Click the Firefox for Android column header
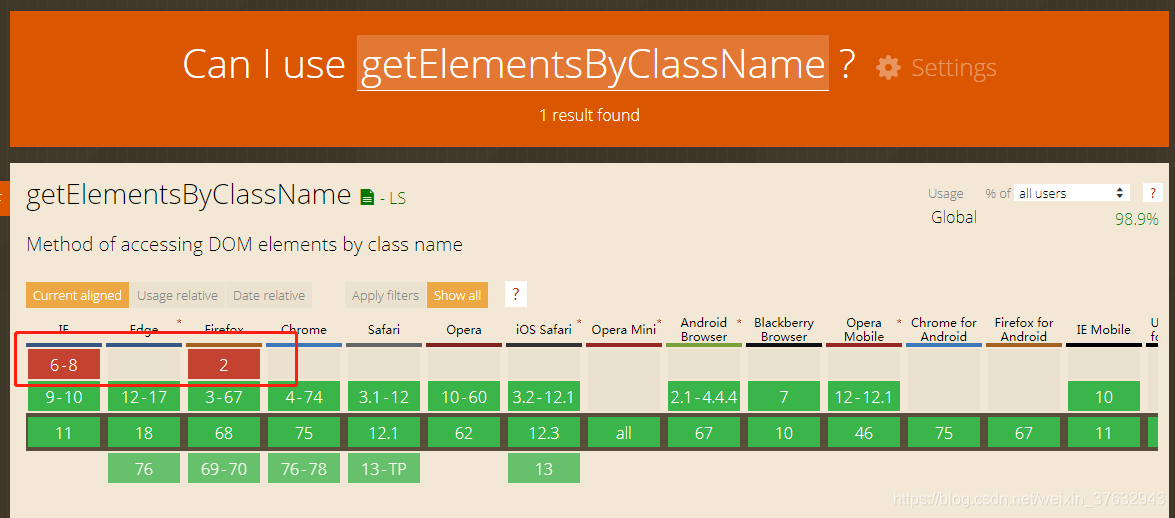1175x518 pixels. [1024, 330]
